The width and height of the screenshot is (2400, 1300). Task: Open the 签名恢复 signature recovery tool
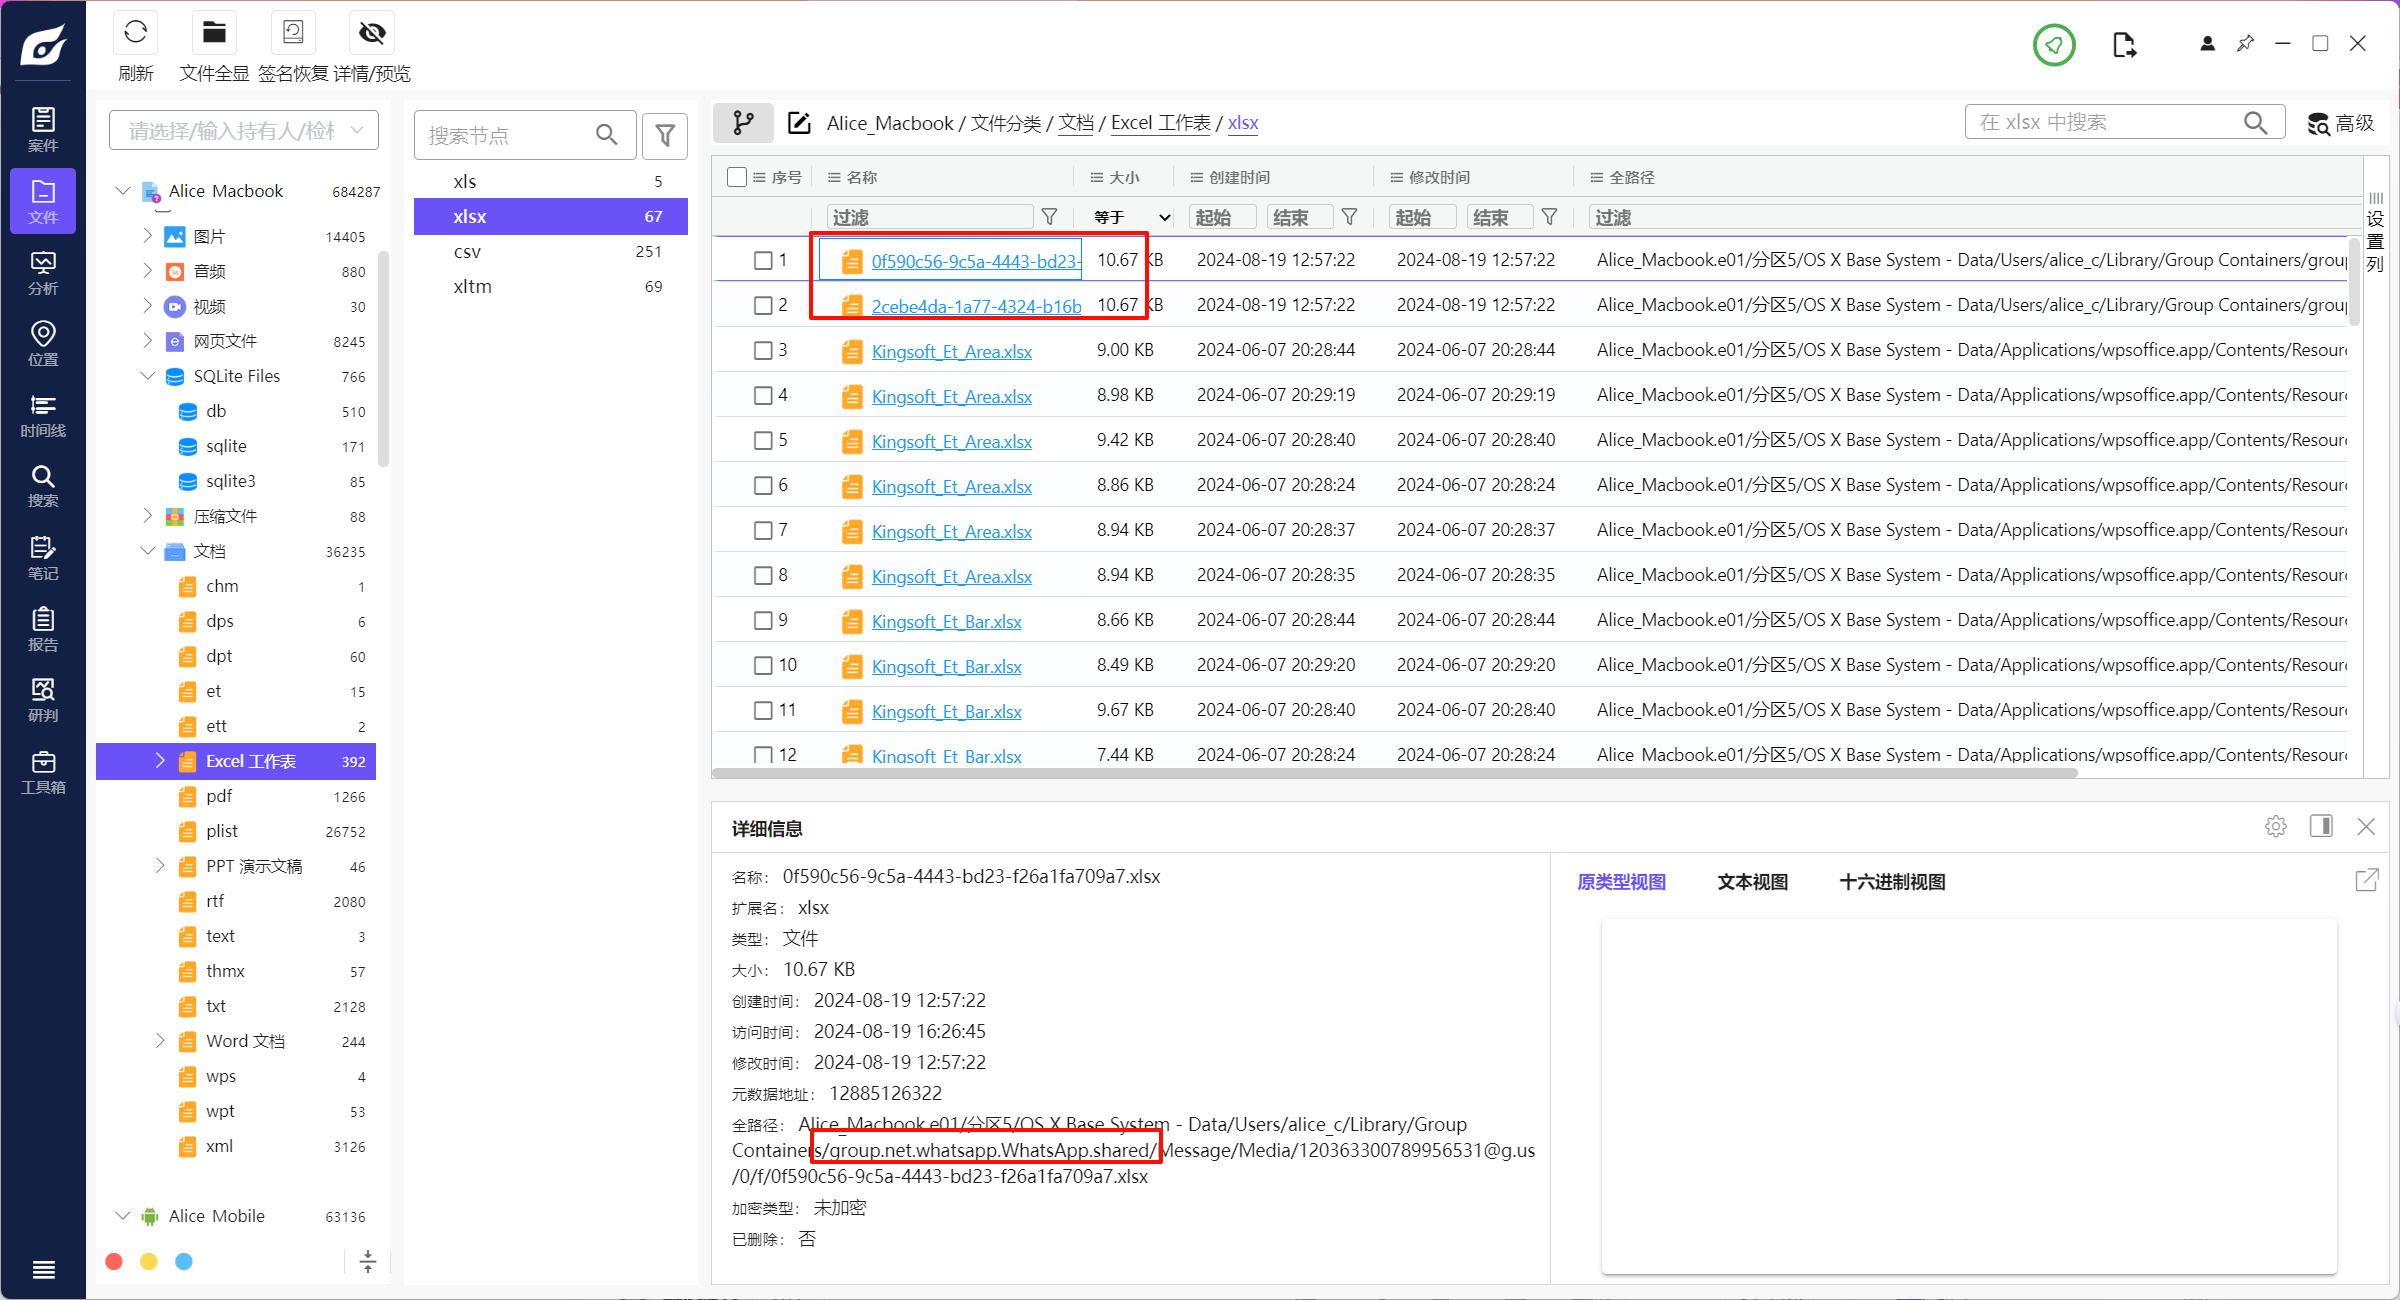[x=293, y=33]
